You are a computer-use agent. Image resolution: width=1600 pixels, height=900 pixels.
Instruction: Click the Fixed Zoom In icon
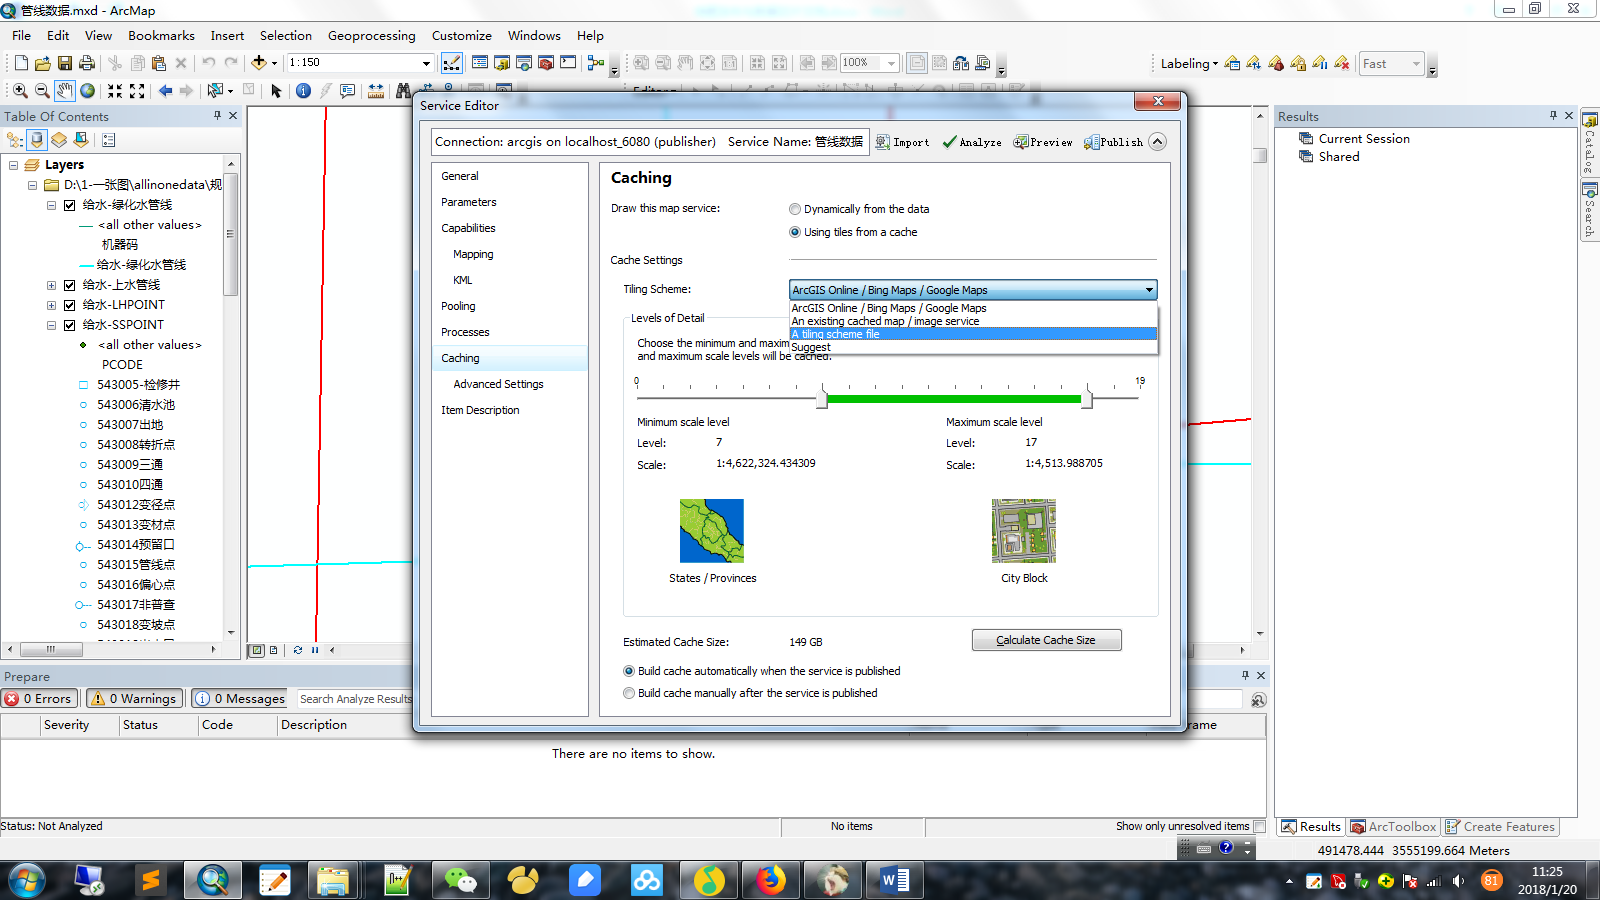[x=115, y=91]
